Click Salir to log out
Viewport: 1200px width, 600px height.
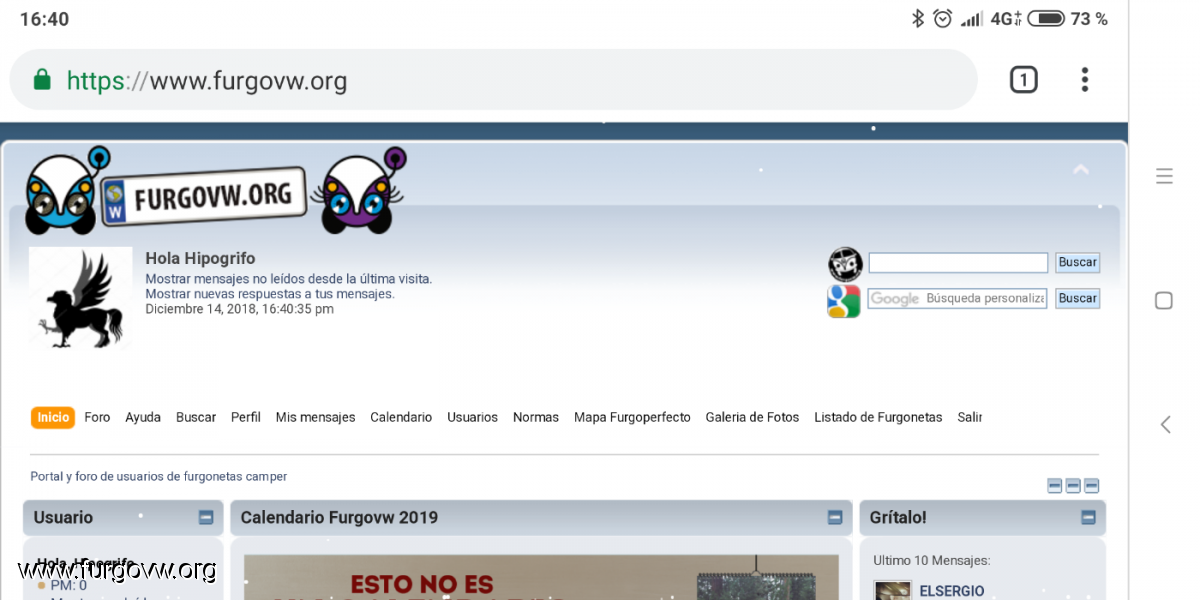pos(969,417)
